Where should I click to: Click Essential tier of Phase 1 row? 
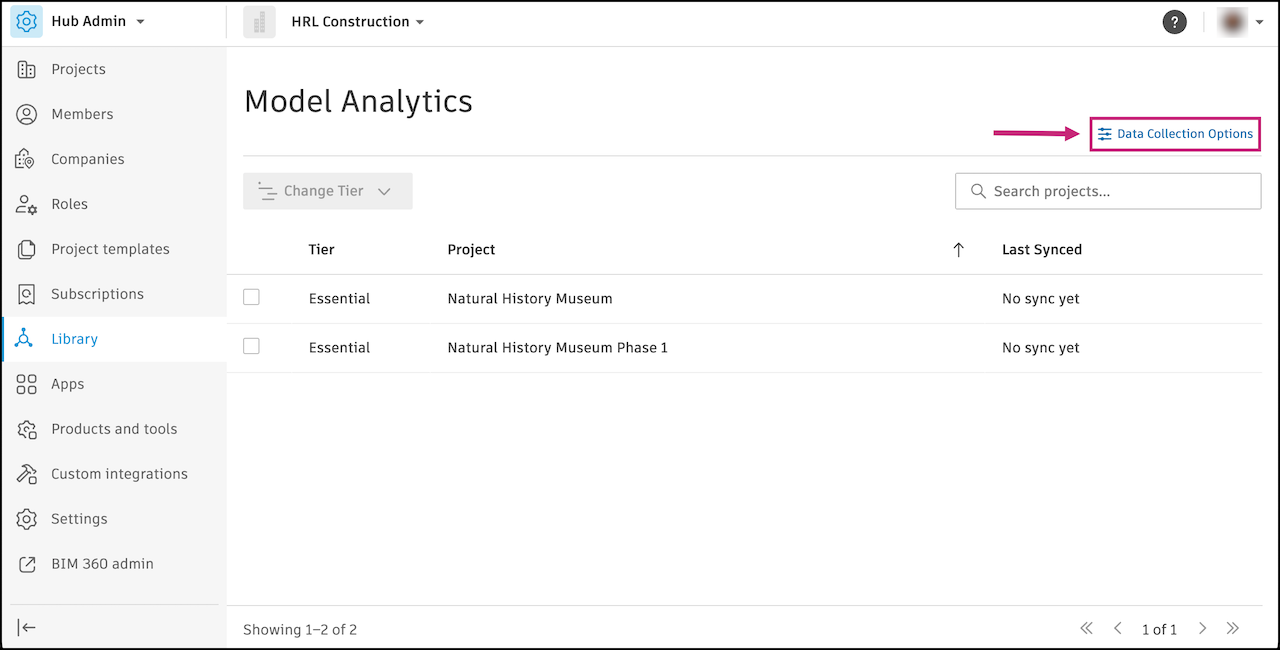coord(339,347)
